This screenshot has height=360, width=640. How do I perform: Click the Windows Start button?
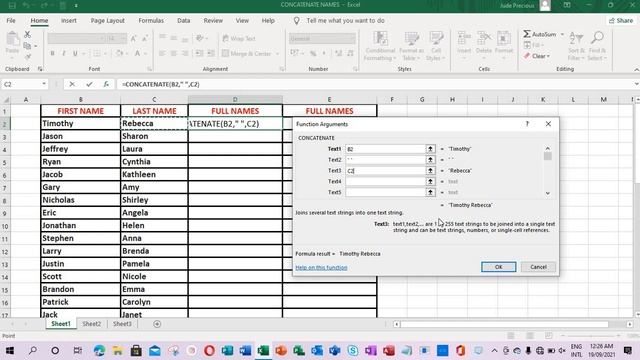pos(10,351)
